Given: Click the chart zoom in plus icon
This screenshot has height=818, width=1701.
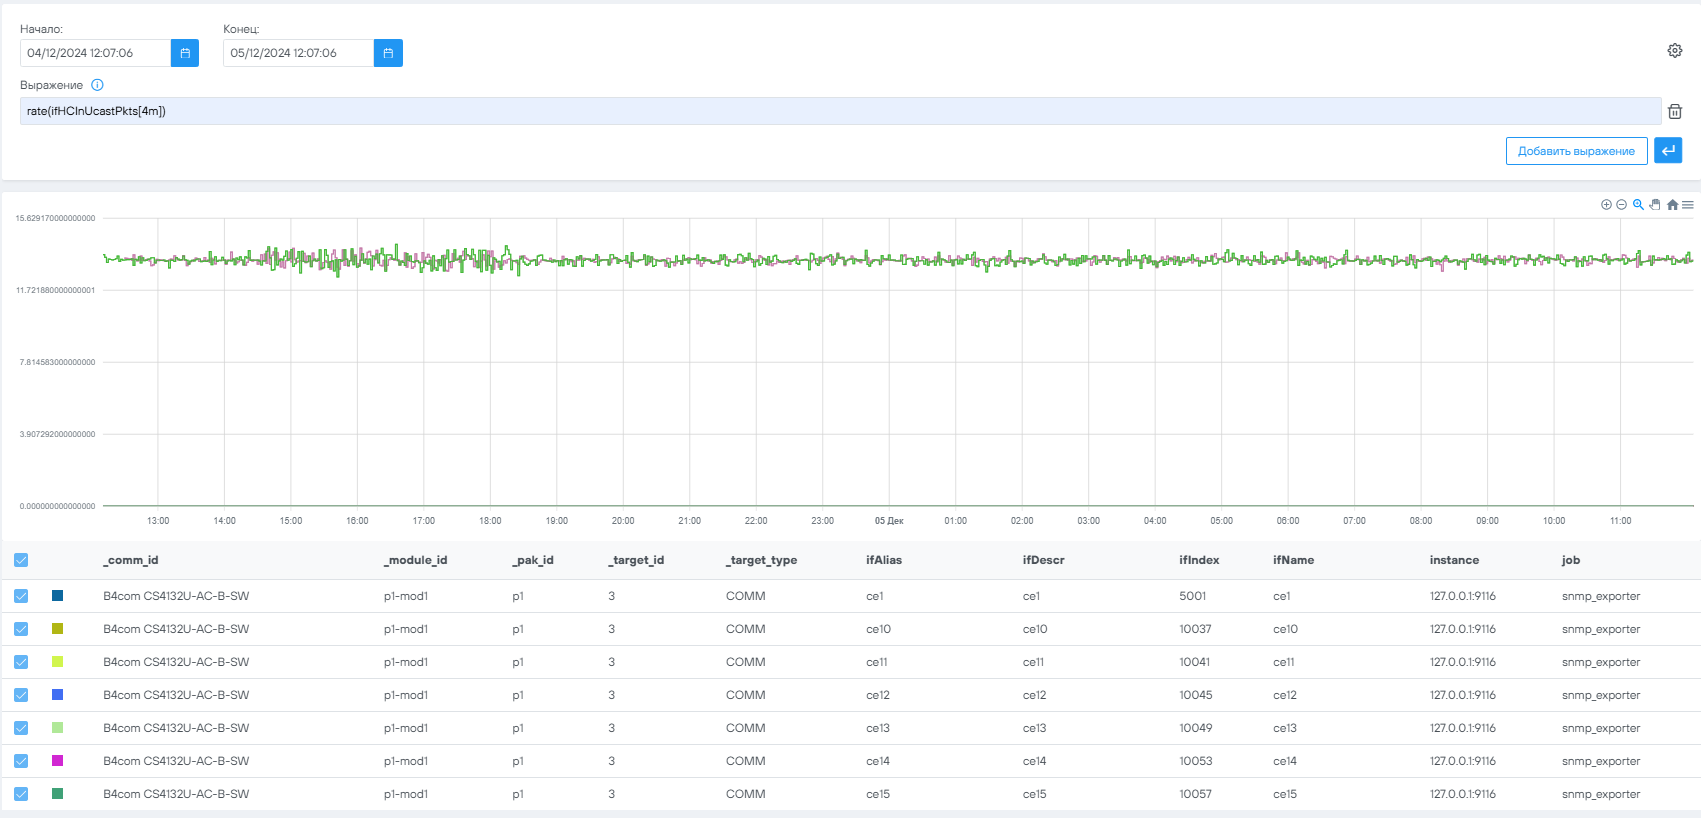Looking at the screenshot, I should [1606, 205].
